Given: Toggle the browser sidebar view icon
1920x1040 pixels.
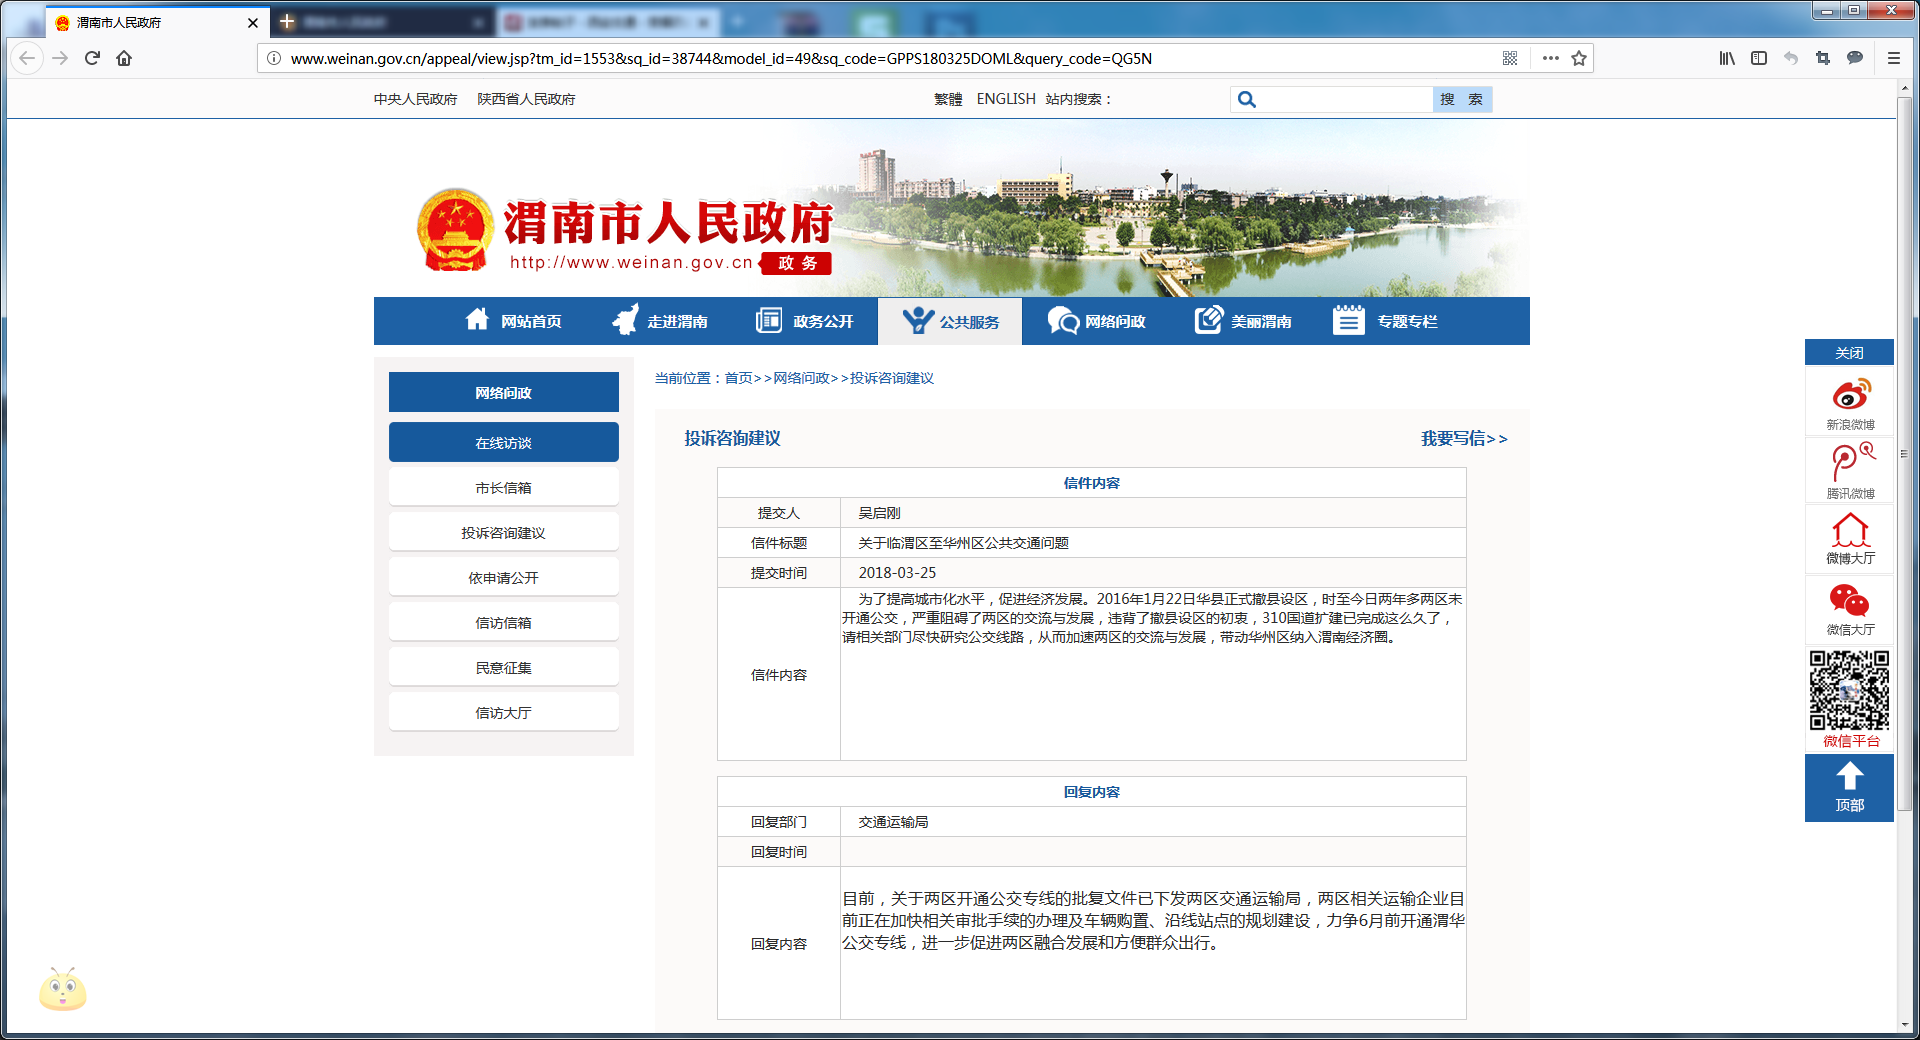Looking at the screenshot, I should 1759,58.
